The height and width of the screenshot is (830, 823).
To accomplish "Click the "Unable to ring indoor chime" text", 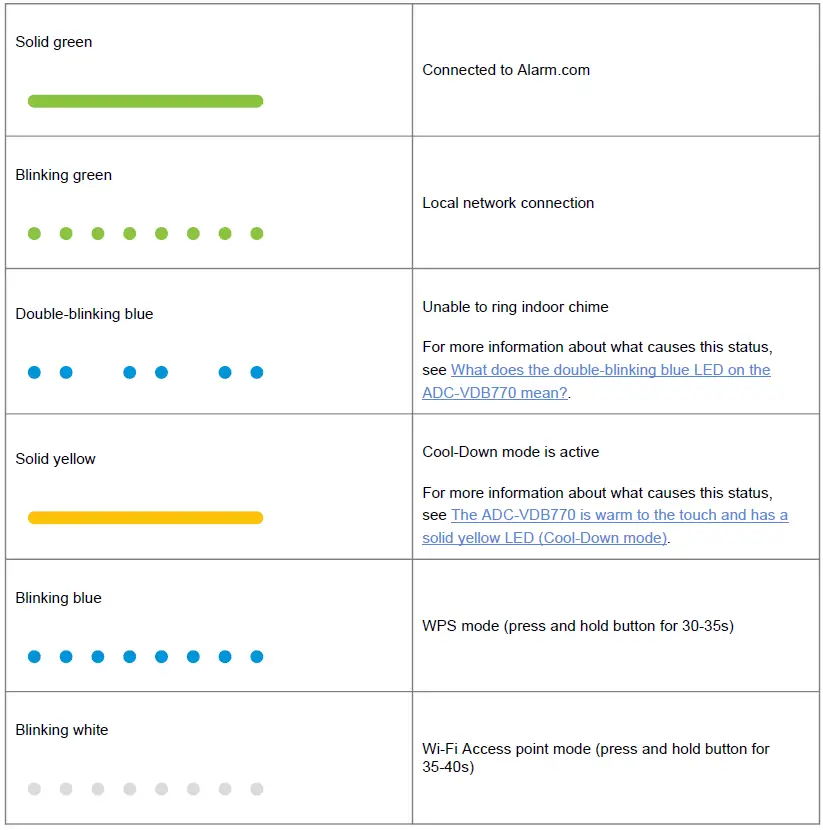I will pyautogui.click(x=515, y=307).
